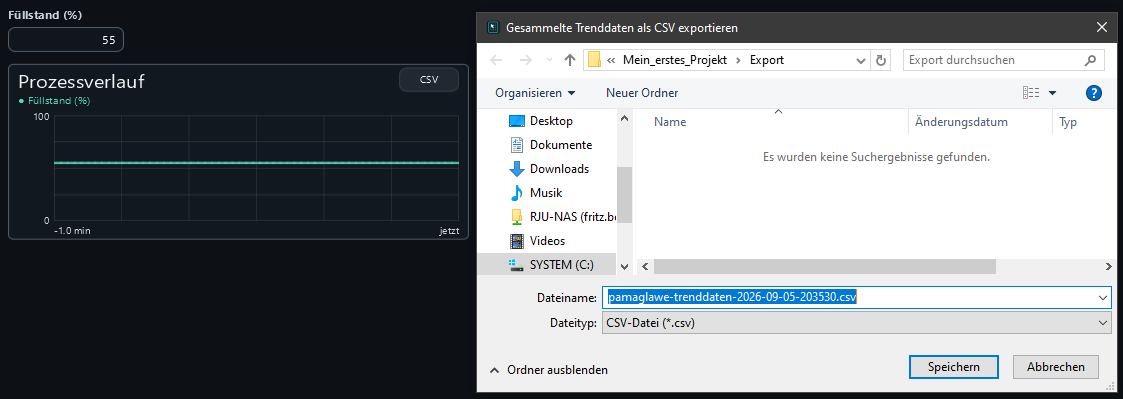Click the dialog title bar app icon
1123x399 pixels.
tap(493, 28)
